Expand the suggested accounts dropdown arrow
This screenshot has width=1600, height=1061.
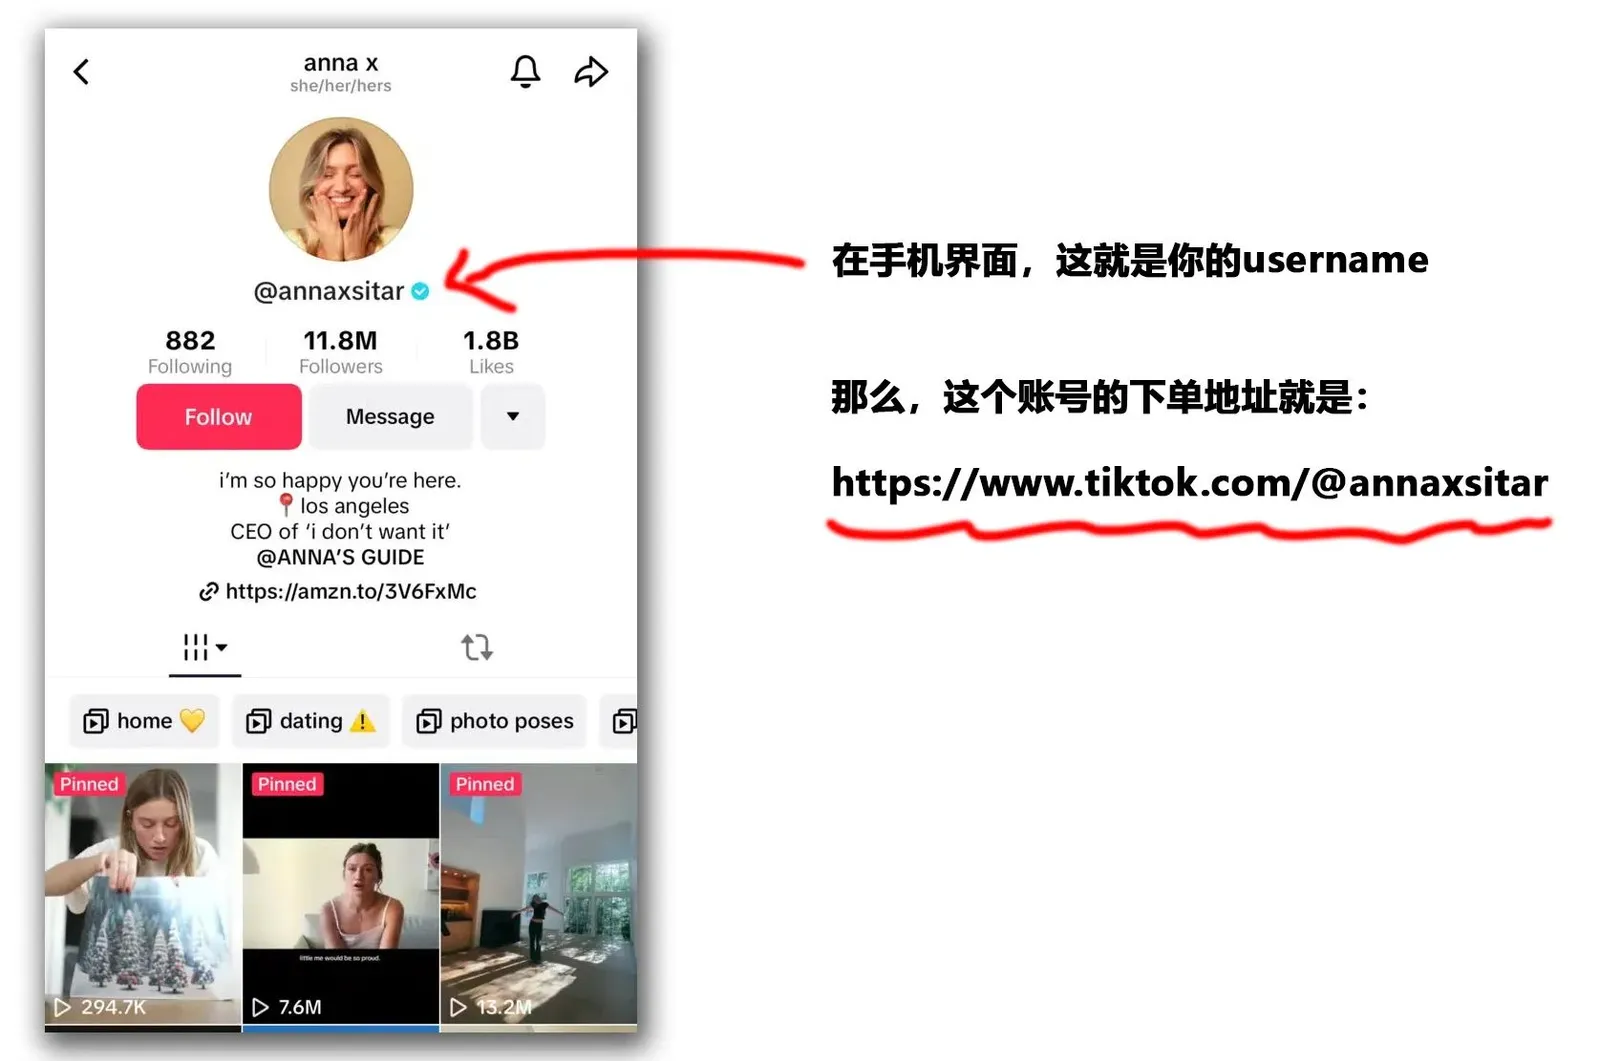click(x=513, y=417)
